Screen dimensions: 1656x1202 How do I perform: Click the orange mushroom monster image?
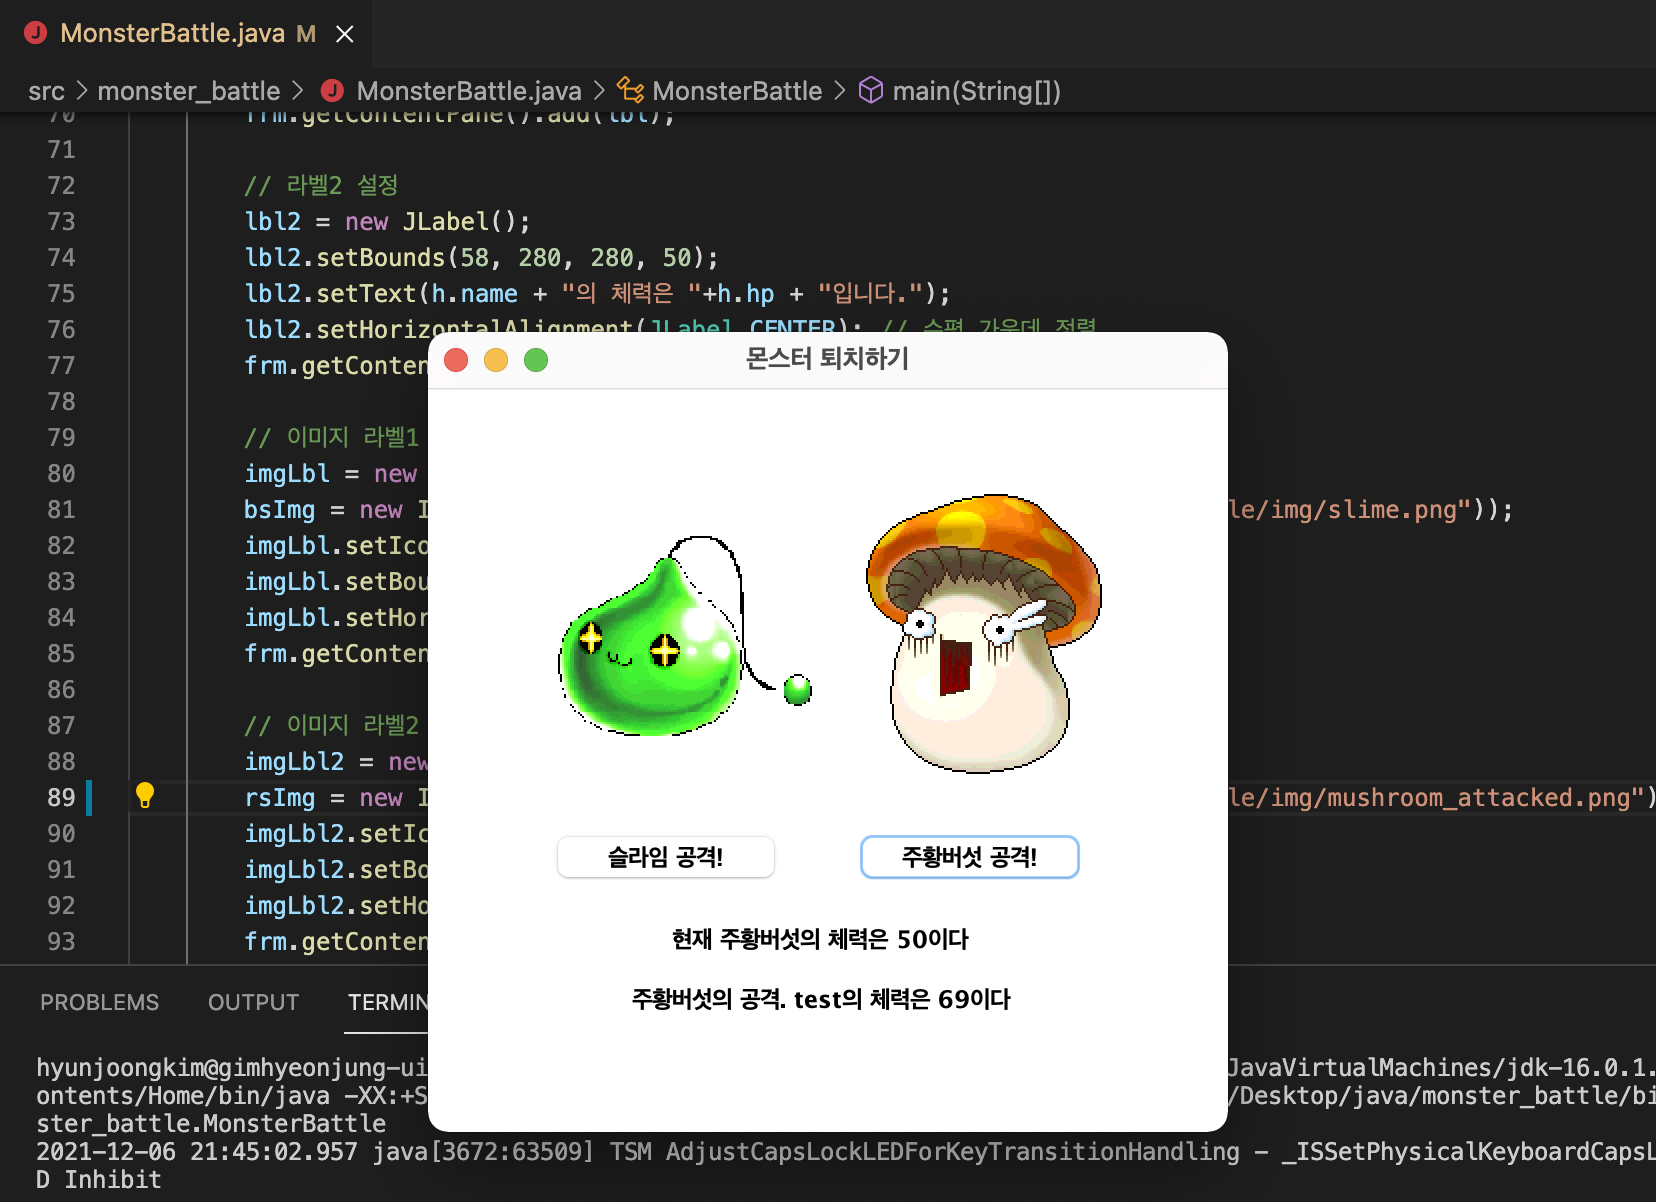click(983, 633)
